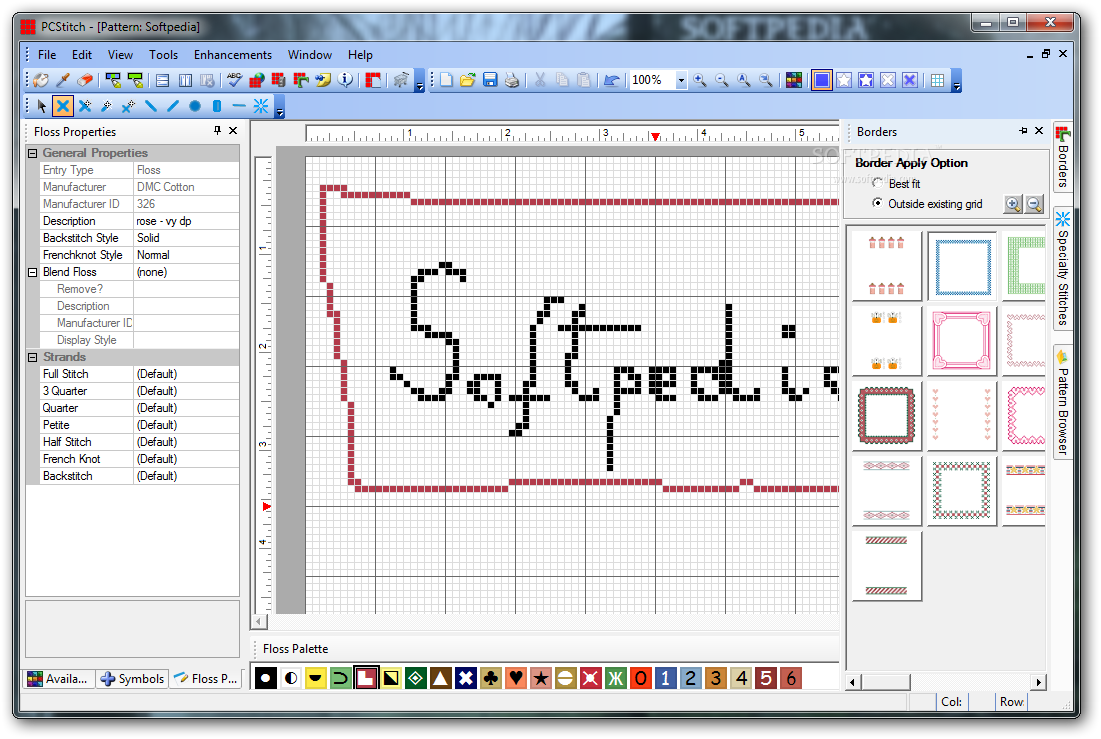
Task: Open the View menu
Action: [x=120, y=55]
